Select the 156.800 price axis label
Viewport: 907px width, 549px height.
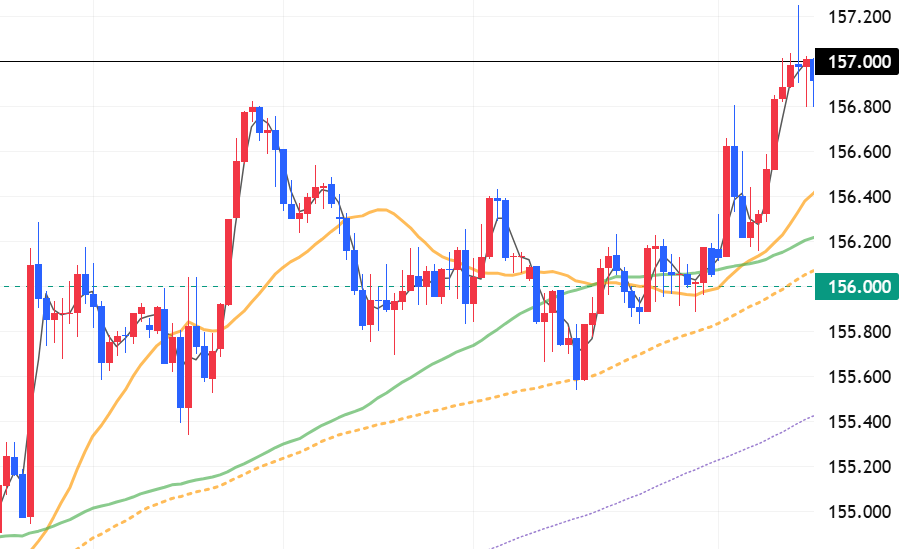(859, 107)
